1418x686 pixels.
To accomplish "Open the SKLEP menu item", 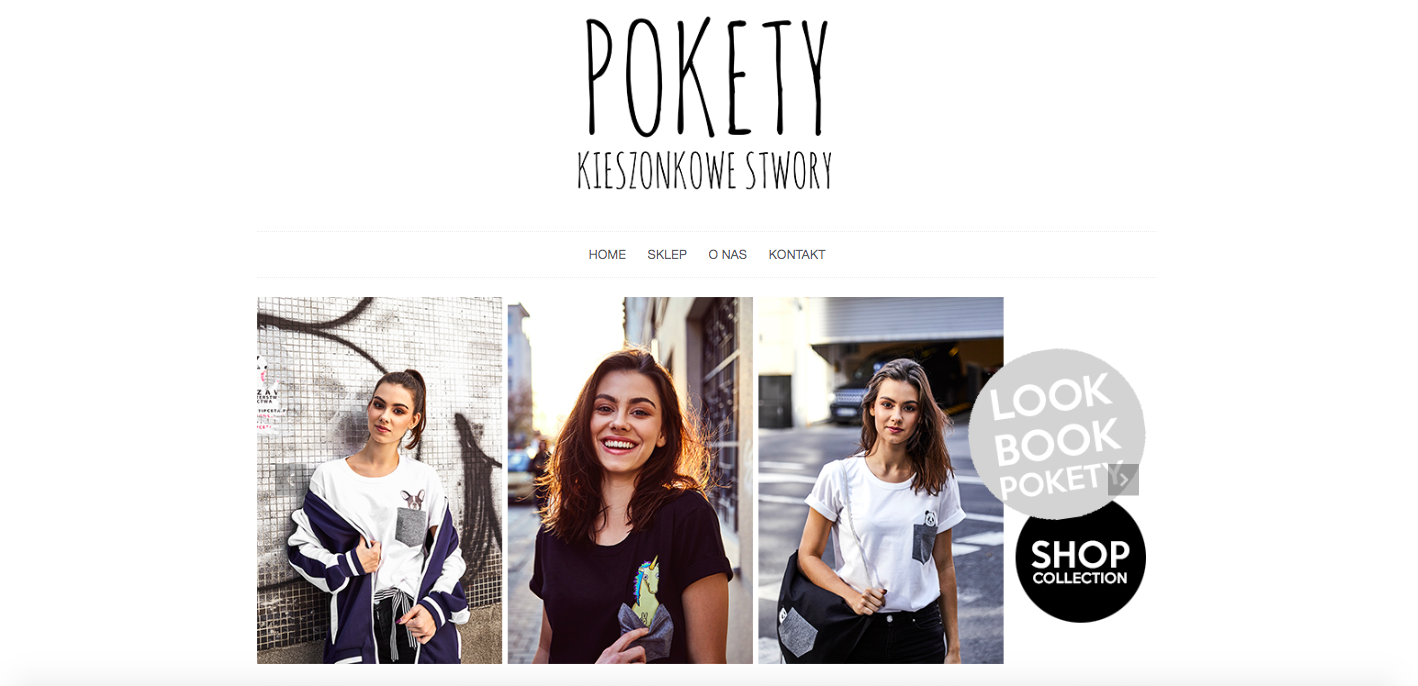I will [x=667, y=255].
